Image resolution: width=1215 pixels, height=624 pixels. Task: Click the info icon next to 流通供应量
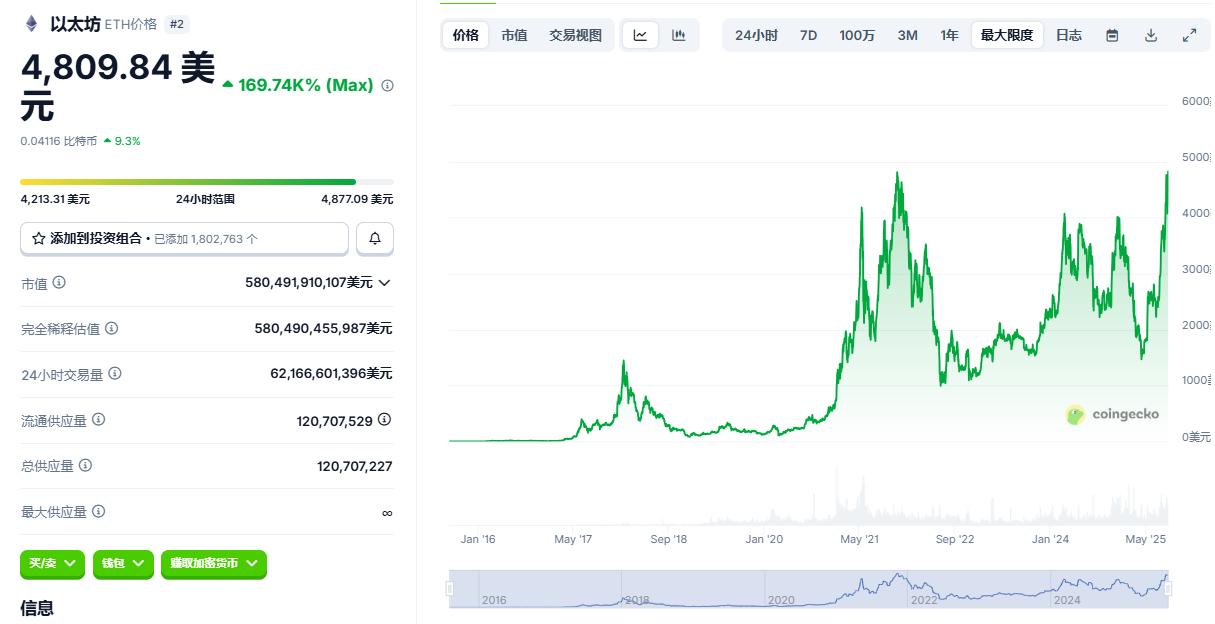point(99,420)
